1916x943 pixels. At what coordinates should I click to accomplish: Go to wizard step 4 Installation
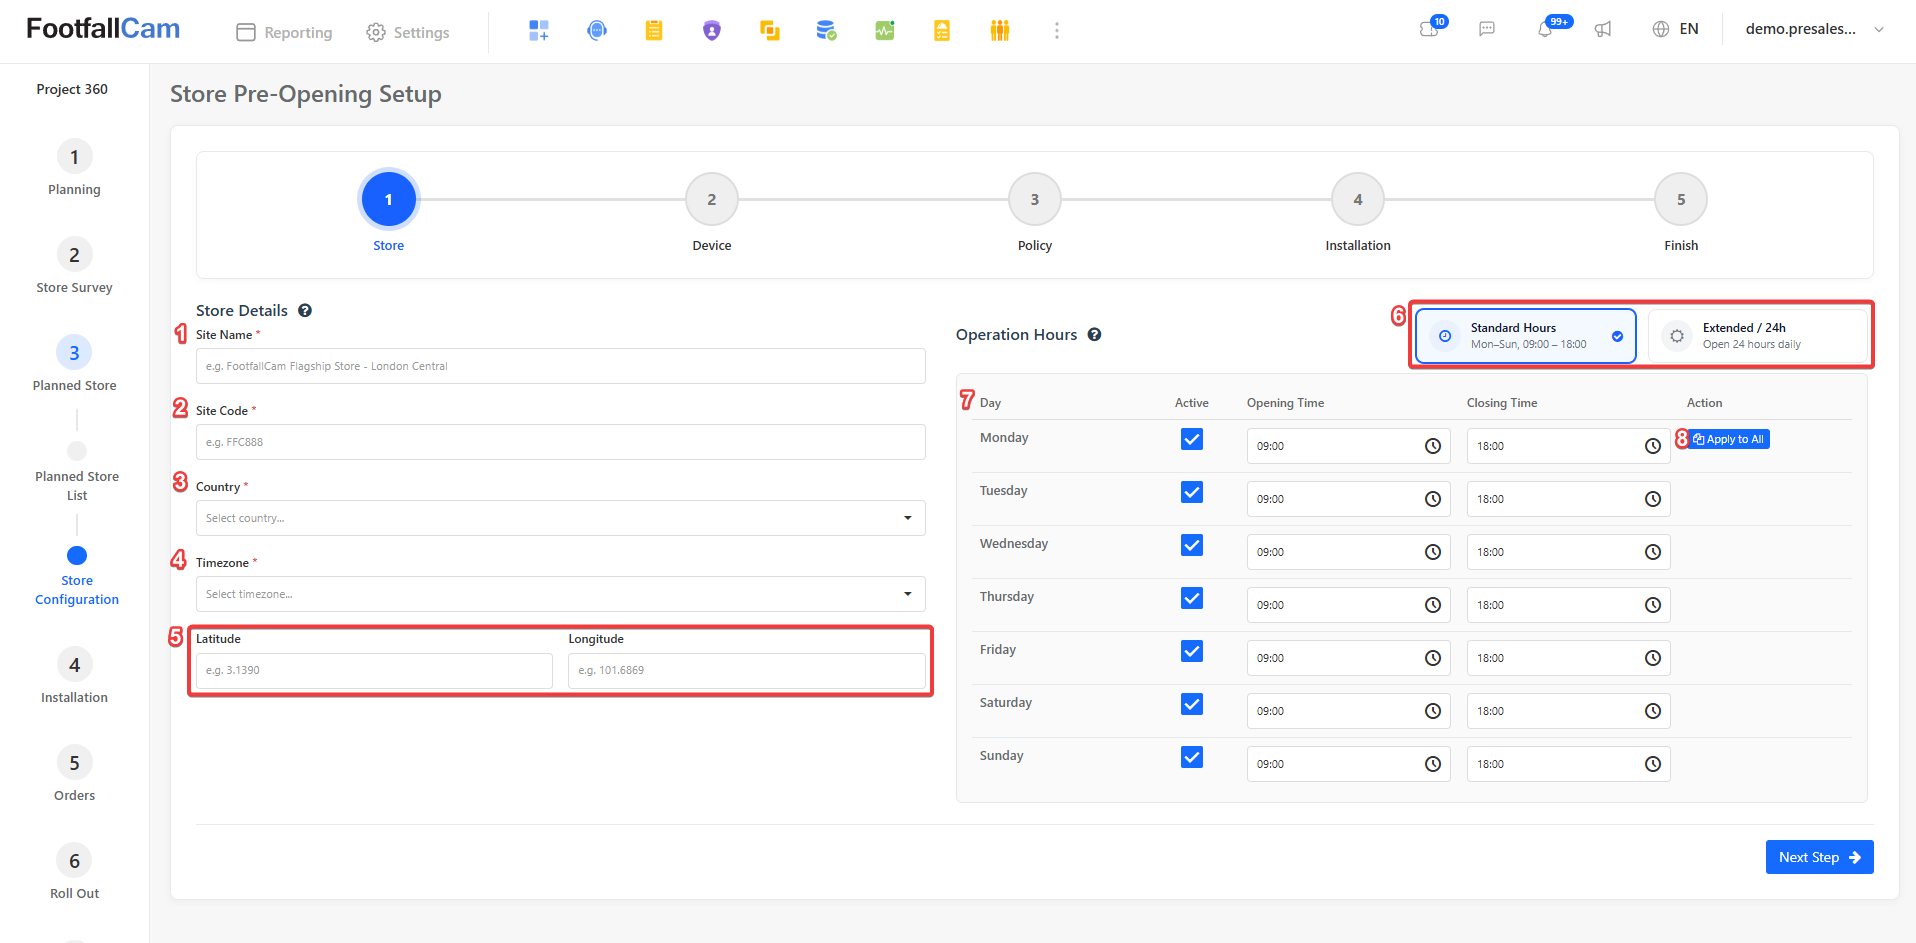tap(1358, 200)
